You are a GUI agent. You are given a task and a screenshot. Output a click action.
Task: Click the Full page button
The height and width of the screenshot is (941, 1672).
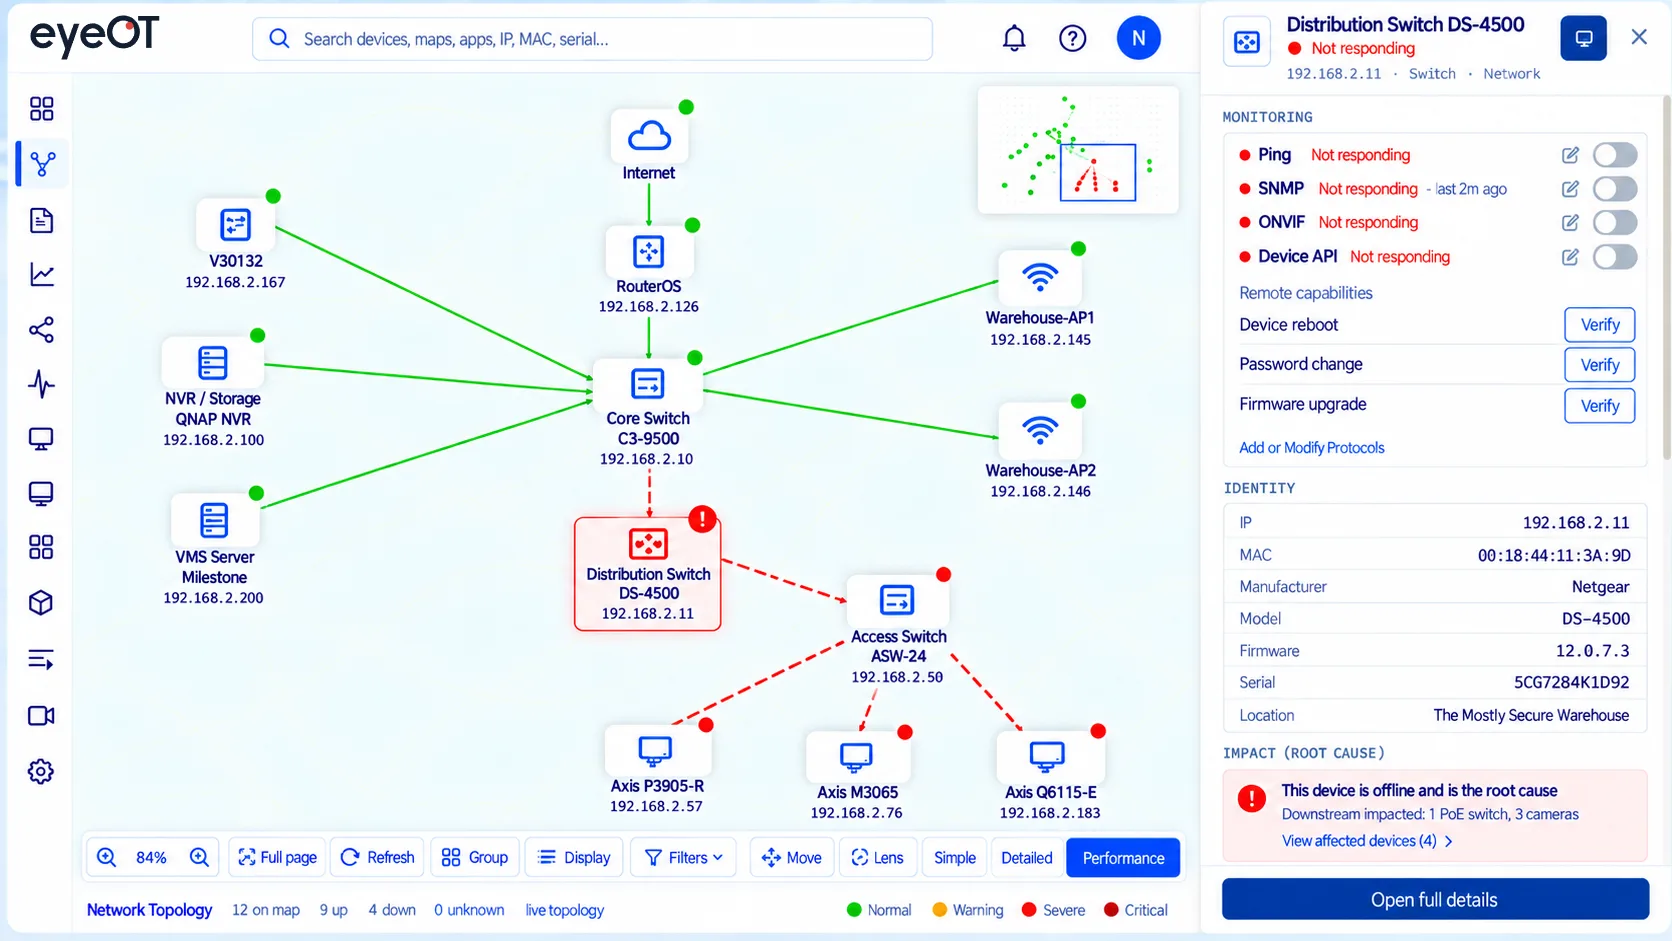coord(278,857)
